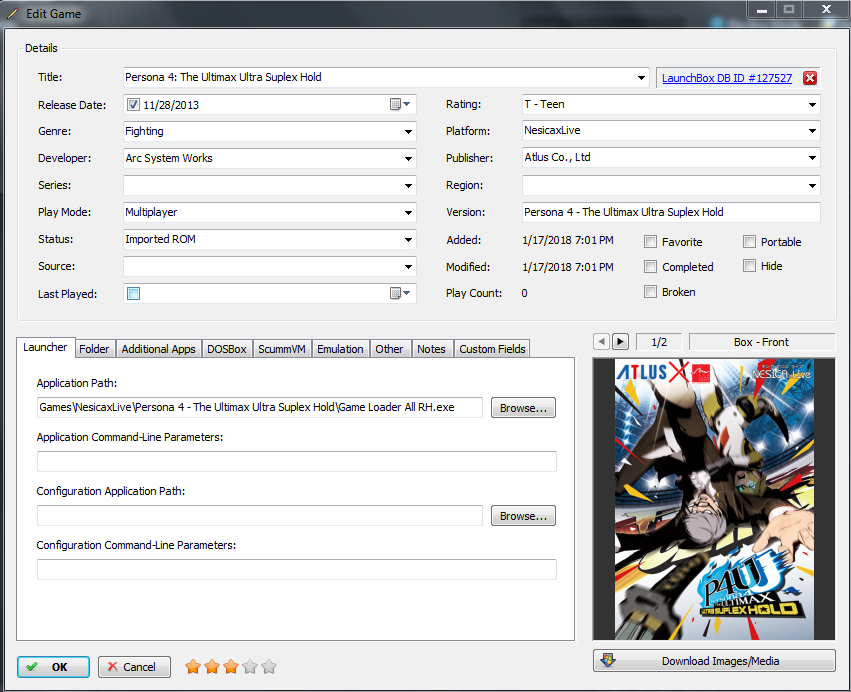Browse for the configuration application path

[523, 516]
